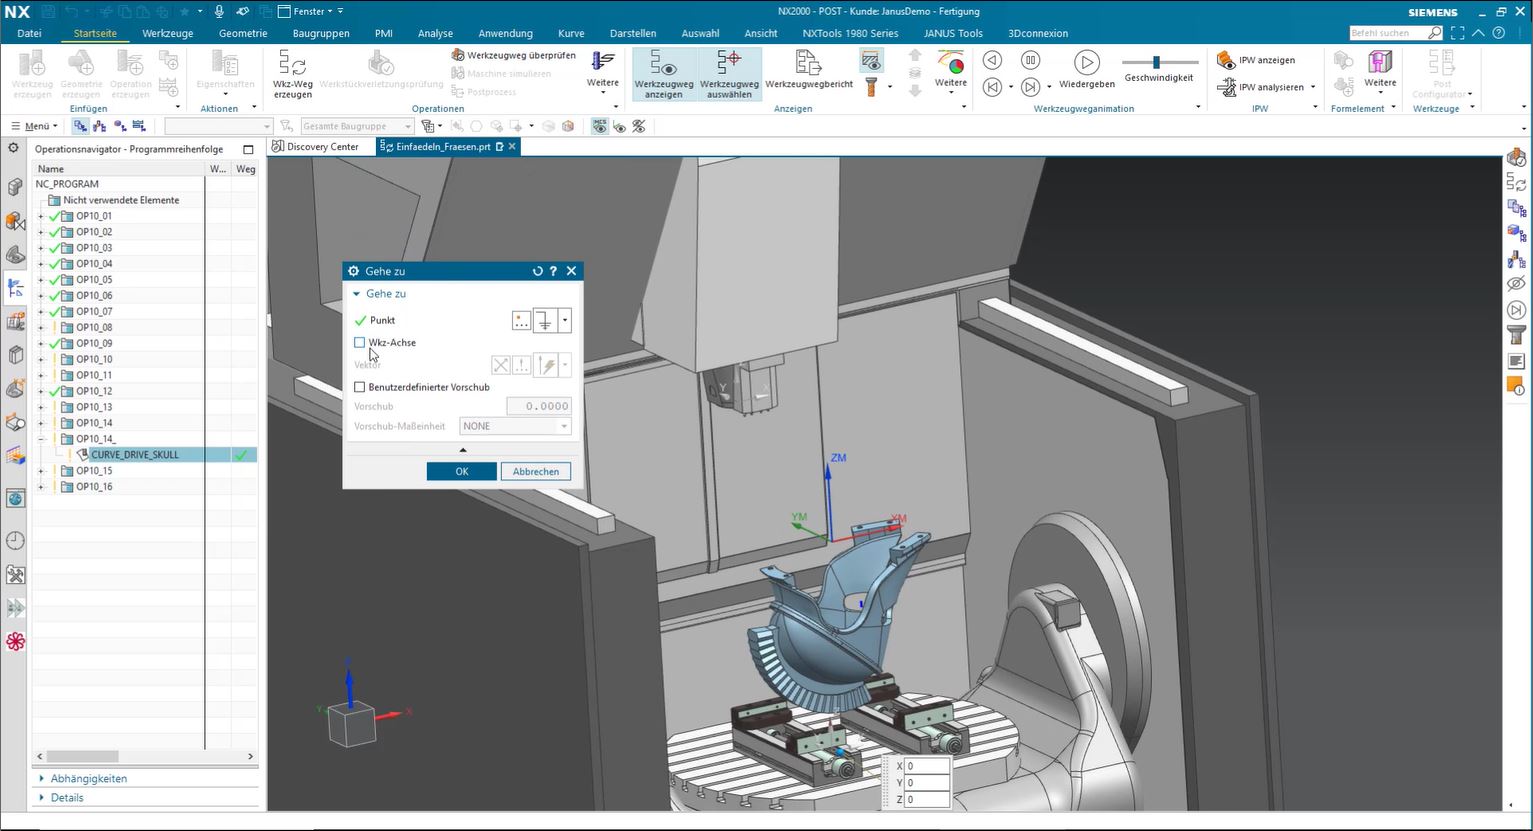This screenshot has width=1533, height=831.
Task: Enable the Wkz-Achse checkbox
Action: 360,342
